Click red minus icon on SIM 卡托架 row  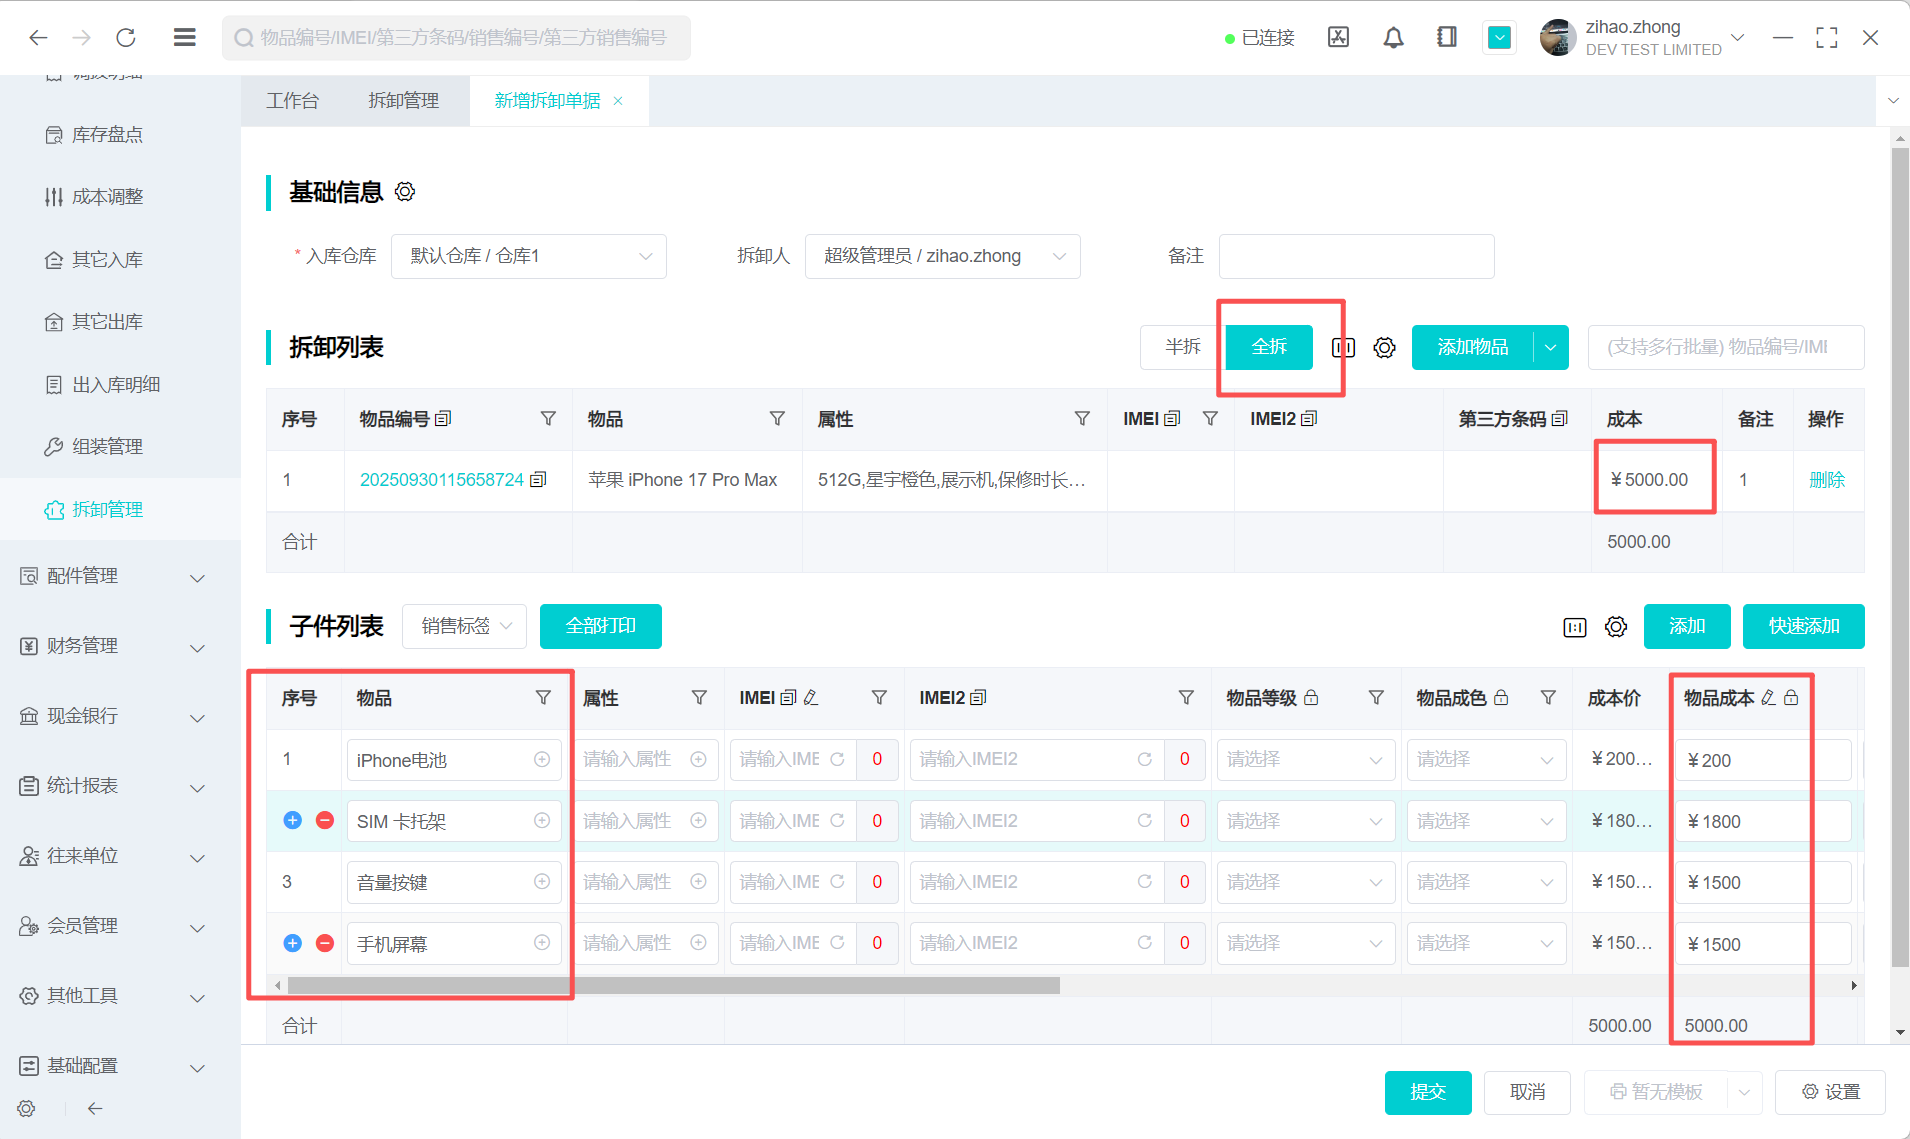(x=325, y=821)
